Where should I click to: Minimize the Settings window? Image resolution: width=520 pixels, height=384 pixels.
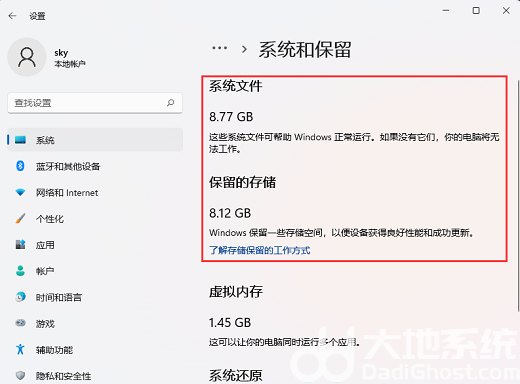tap(446, 11)
